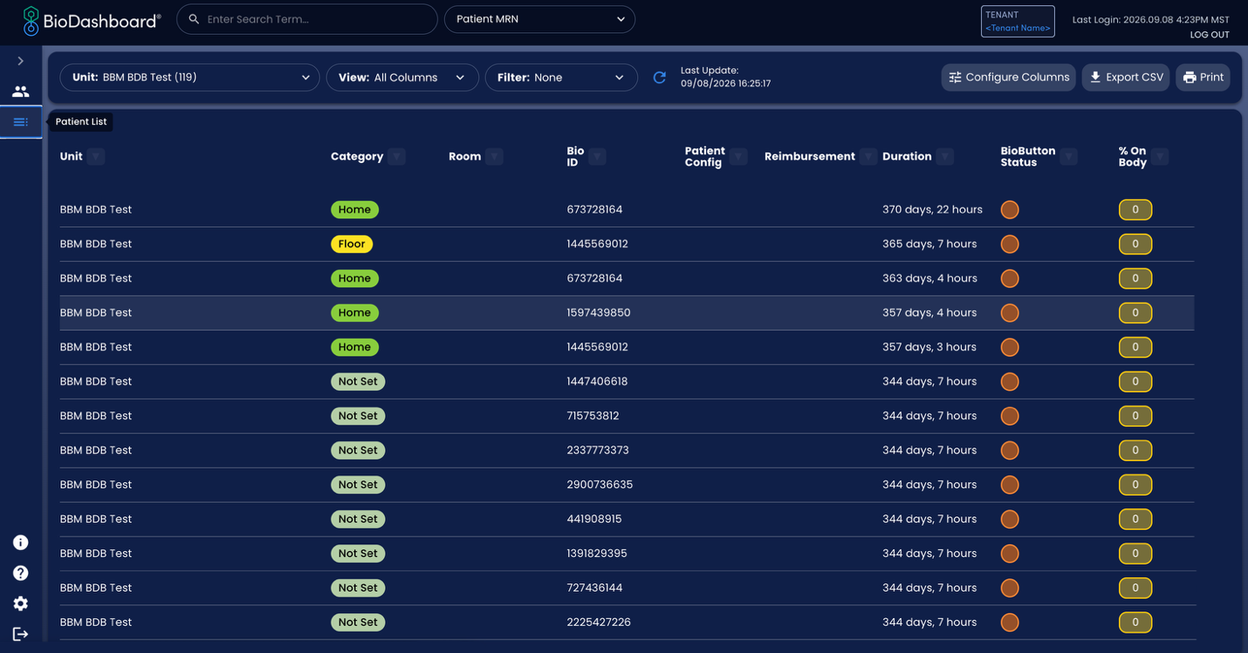The height and width of the screenshot is (653, 1248).
Task: Open the Unit selector dropdown
Action: click(x=190, y=77)
